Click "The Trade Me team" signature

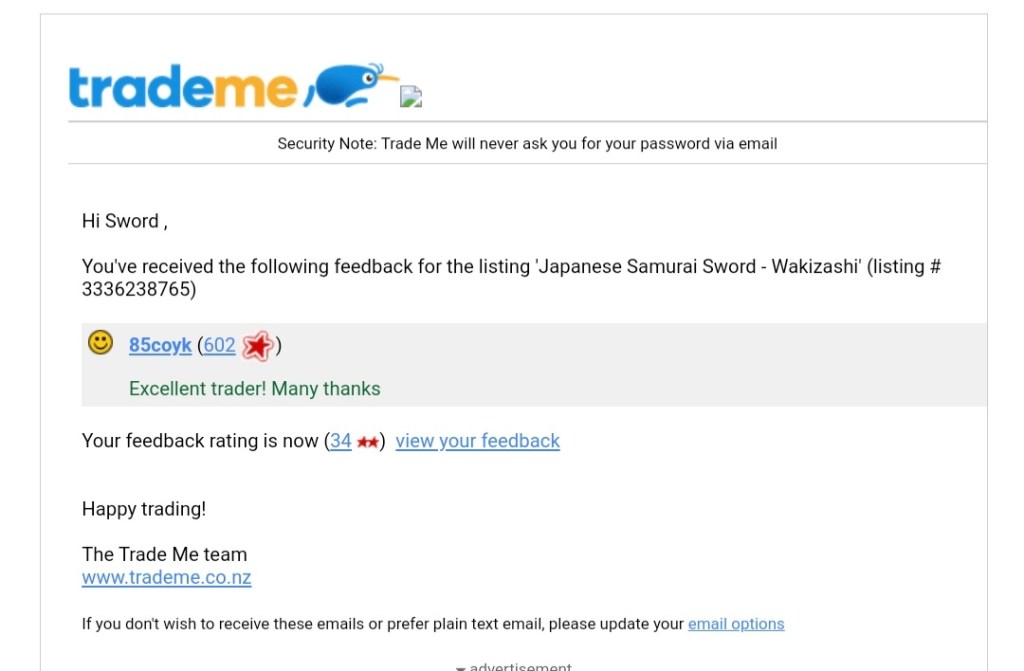(x=164, y=554)
